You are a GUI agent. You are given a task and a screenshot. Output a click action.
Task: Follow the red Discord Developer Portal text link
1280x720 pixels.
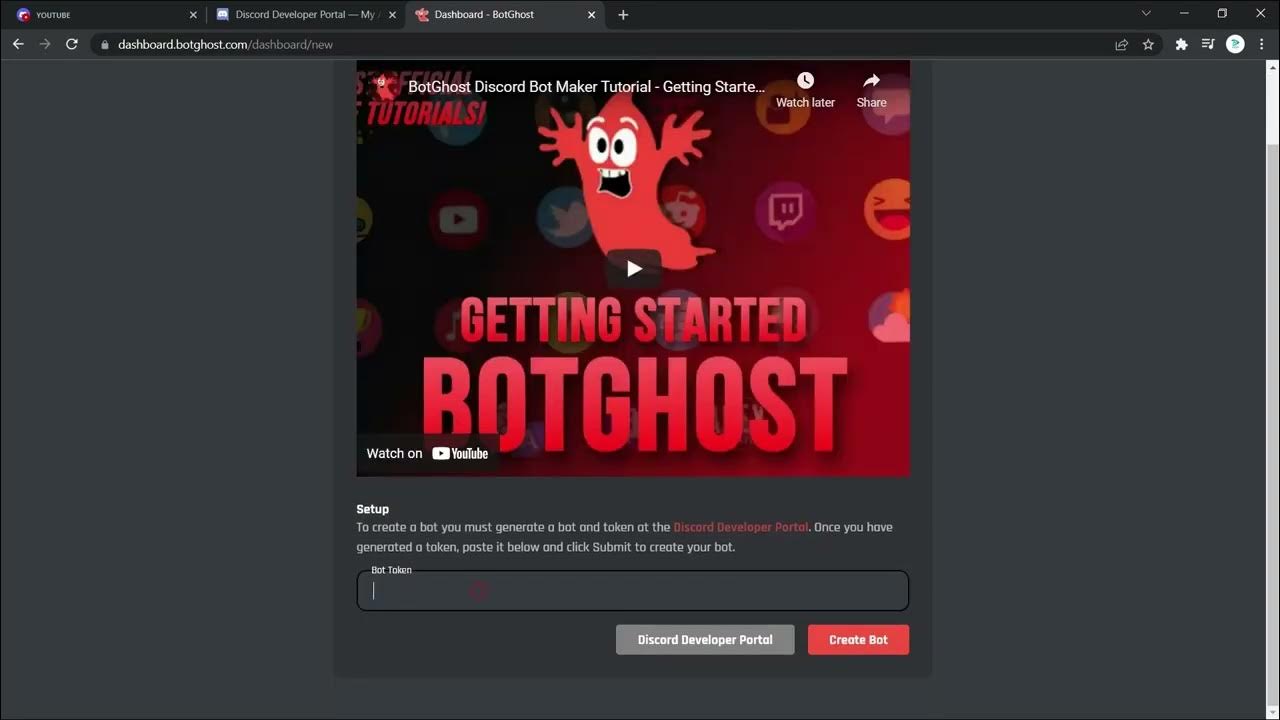pyautogui.click(x=741, y=527)
